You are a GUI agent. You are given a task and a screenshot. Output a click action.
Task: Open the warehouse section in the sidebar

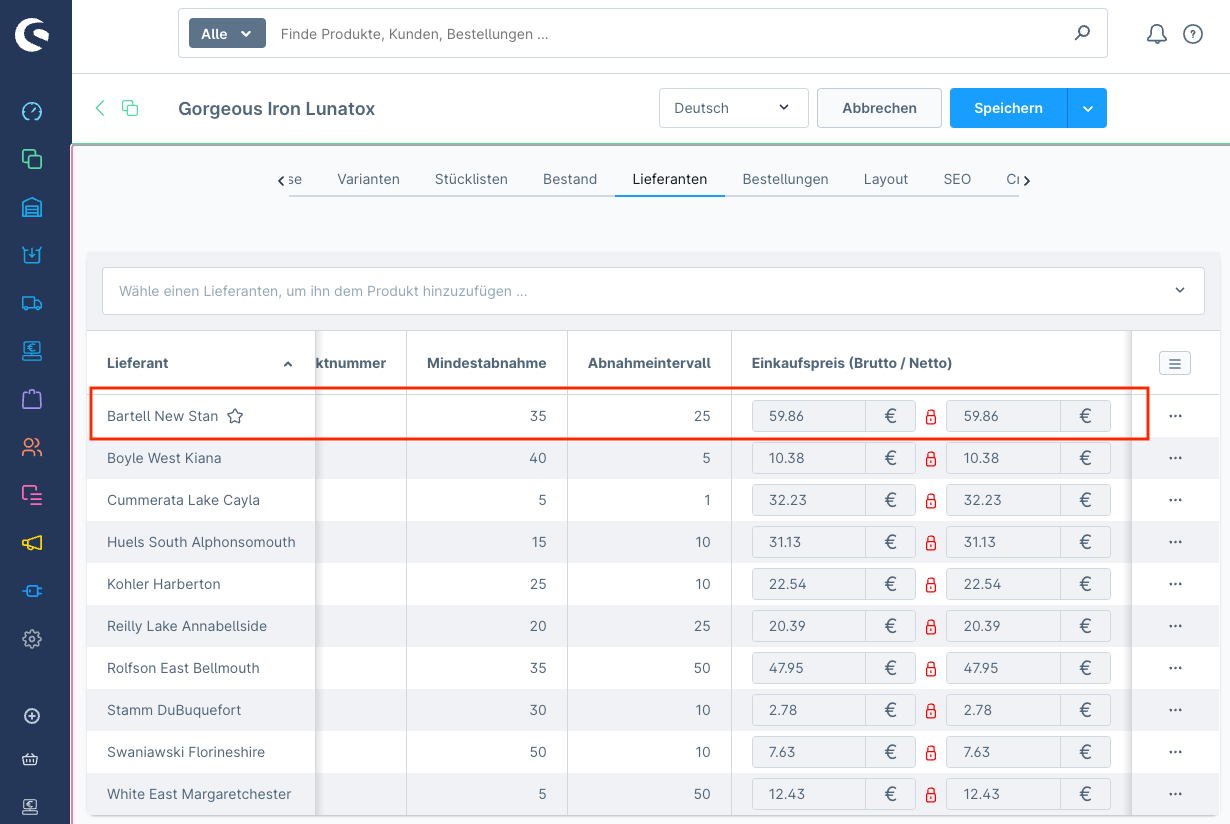coord(32,207)
